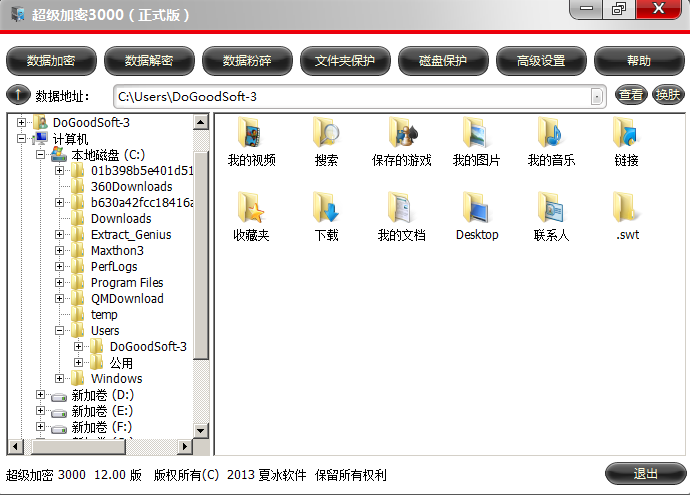
Task: Click tree vertical scrollbar down arrow
Action: tap(201, 430)
